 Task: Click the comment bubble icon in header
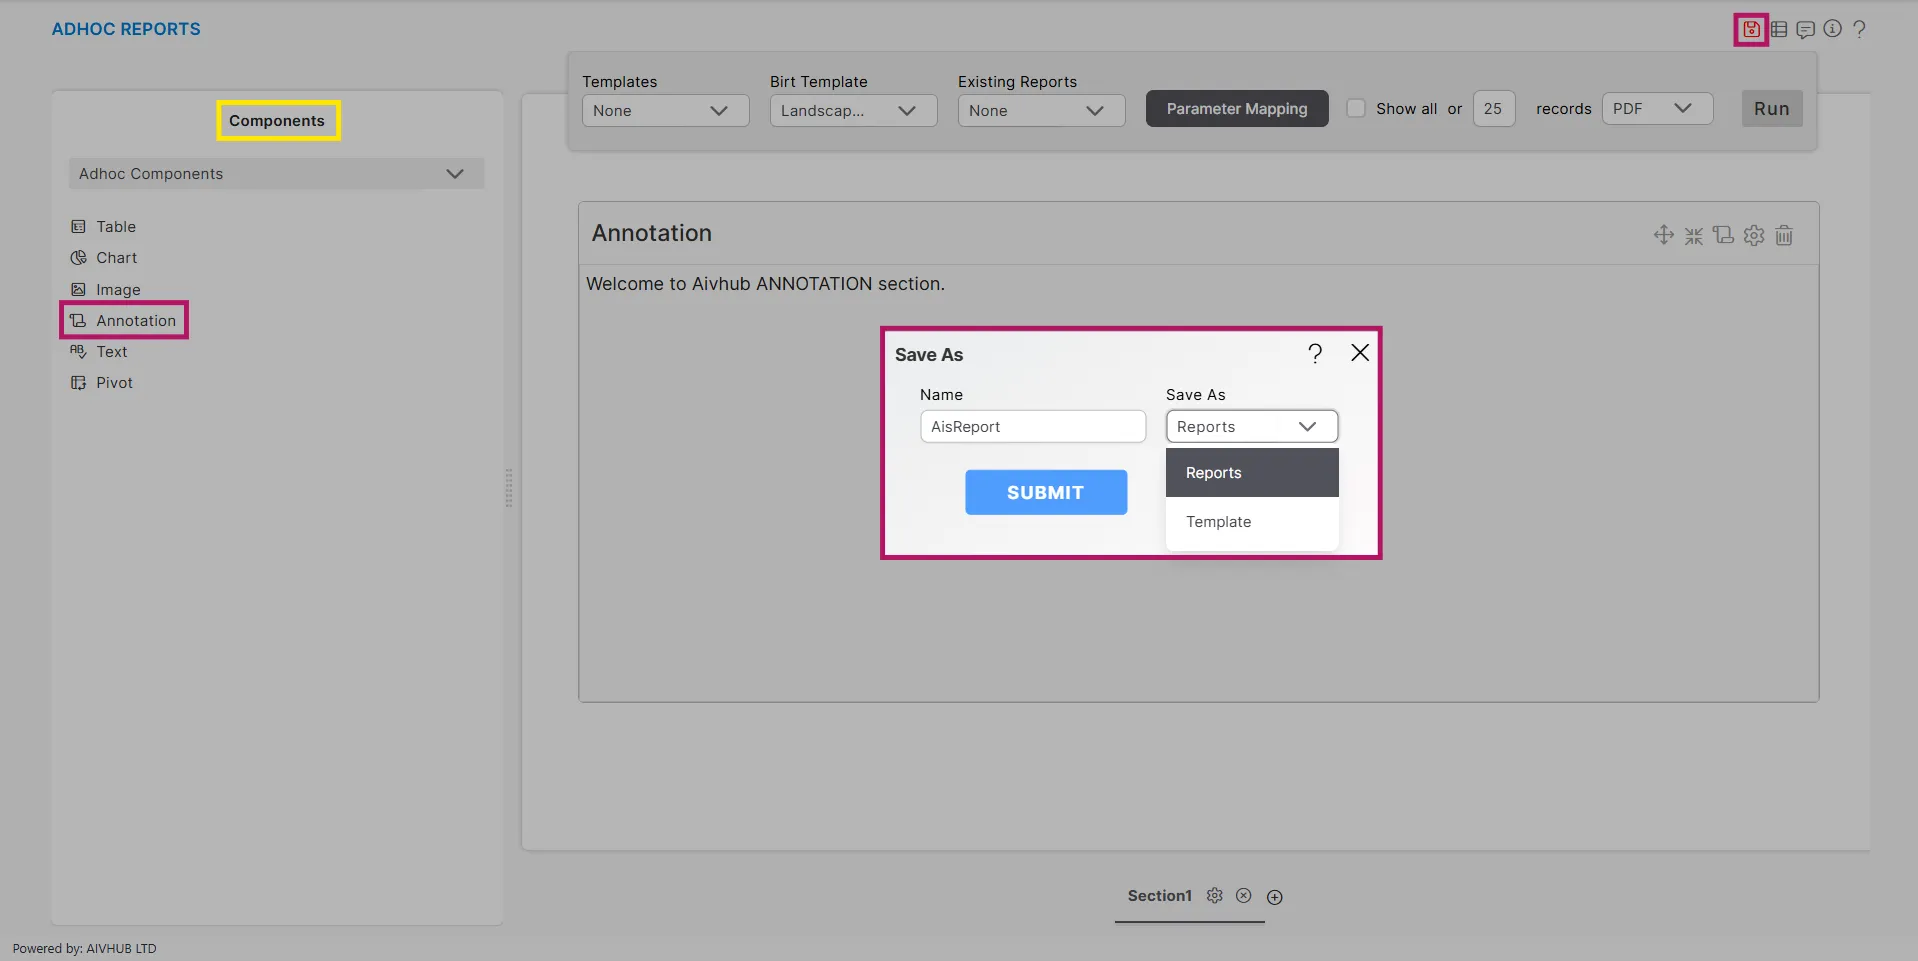pos(1805,29)
